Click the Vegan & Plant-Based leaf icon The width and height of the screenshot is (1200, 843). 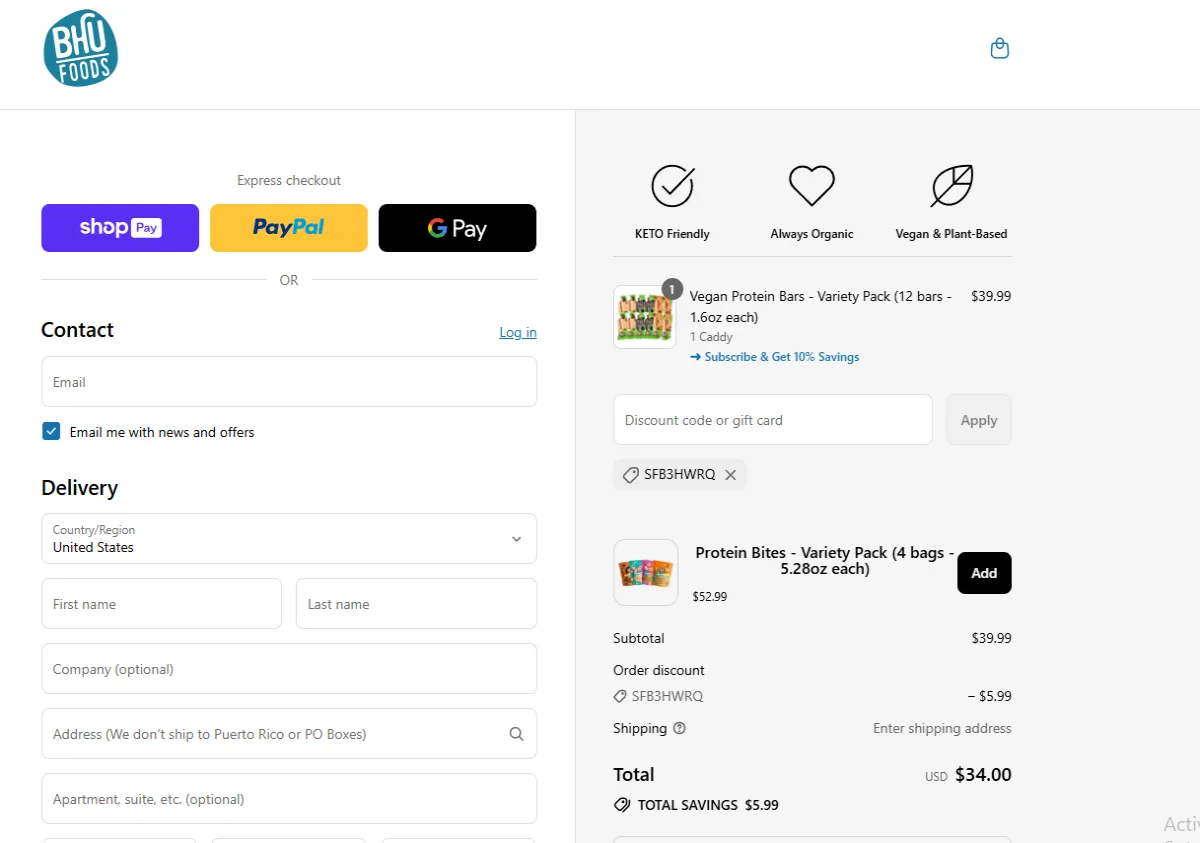click(951, 186)
